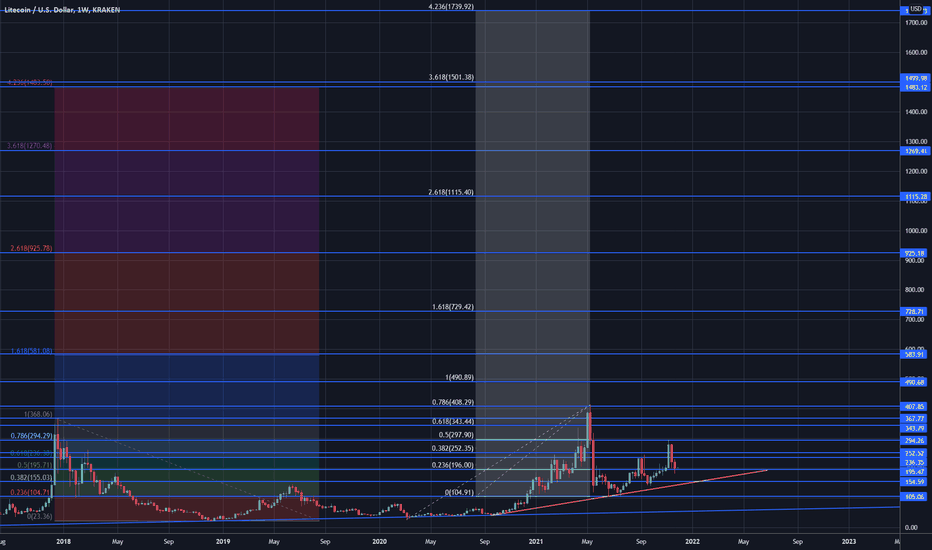Click the 4.236(1483.56) label on left Fibonacci
This screenshot has width=932, height=550.
click(30, 83)
